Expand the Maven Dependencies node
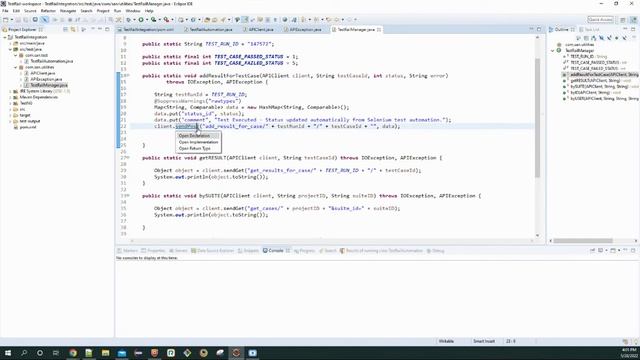Screen dimensions: 640x360 (10, 97)
